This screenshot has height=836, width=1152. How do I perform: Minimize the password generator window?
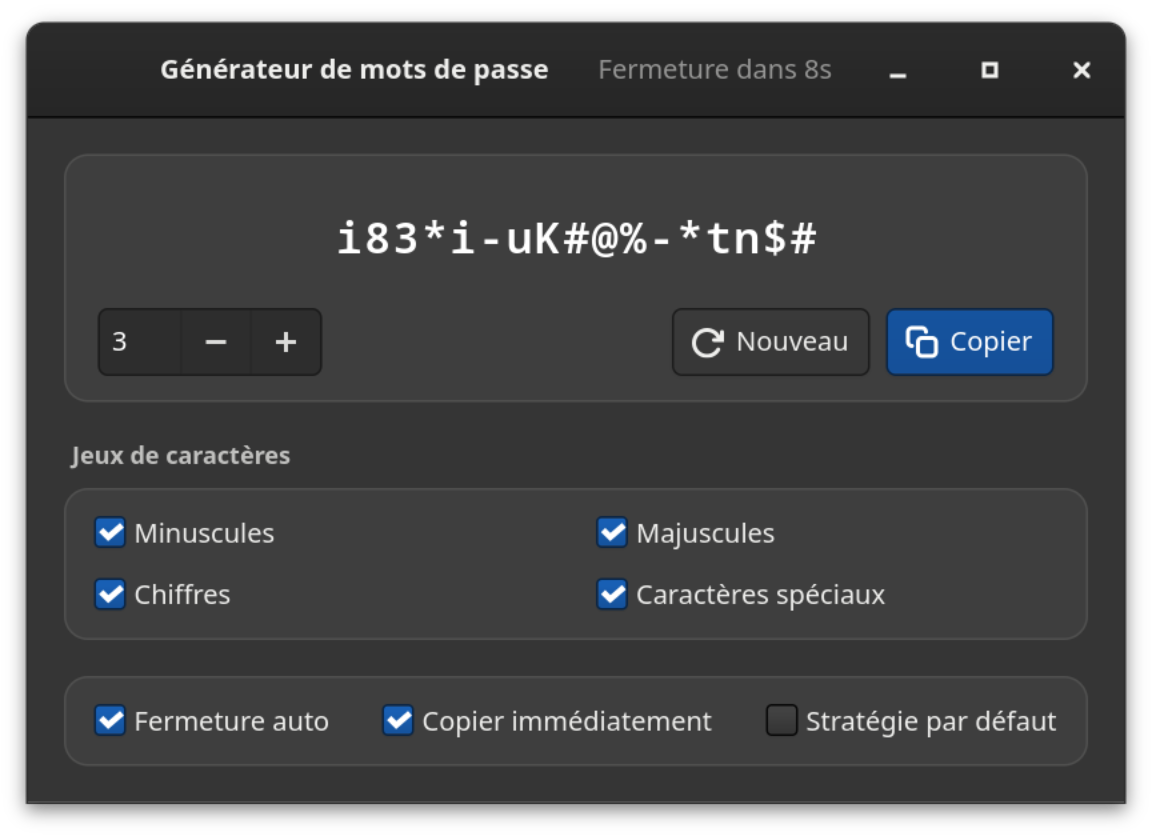pyautogui.click(x=898, y=71)
